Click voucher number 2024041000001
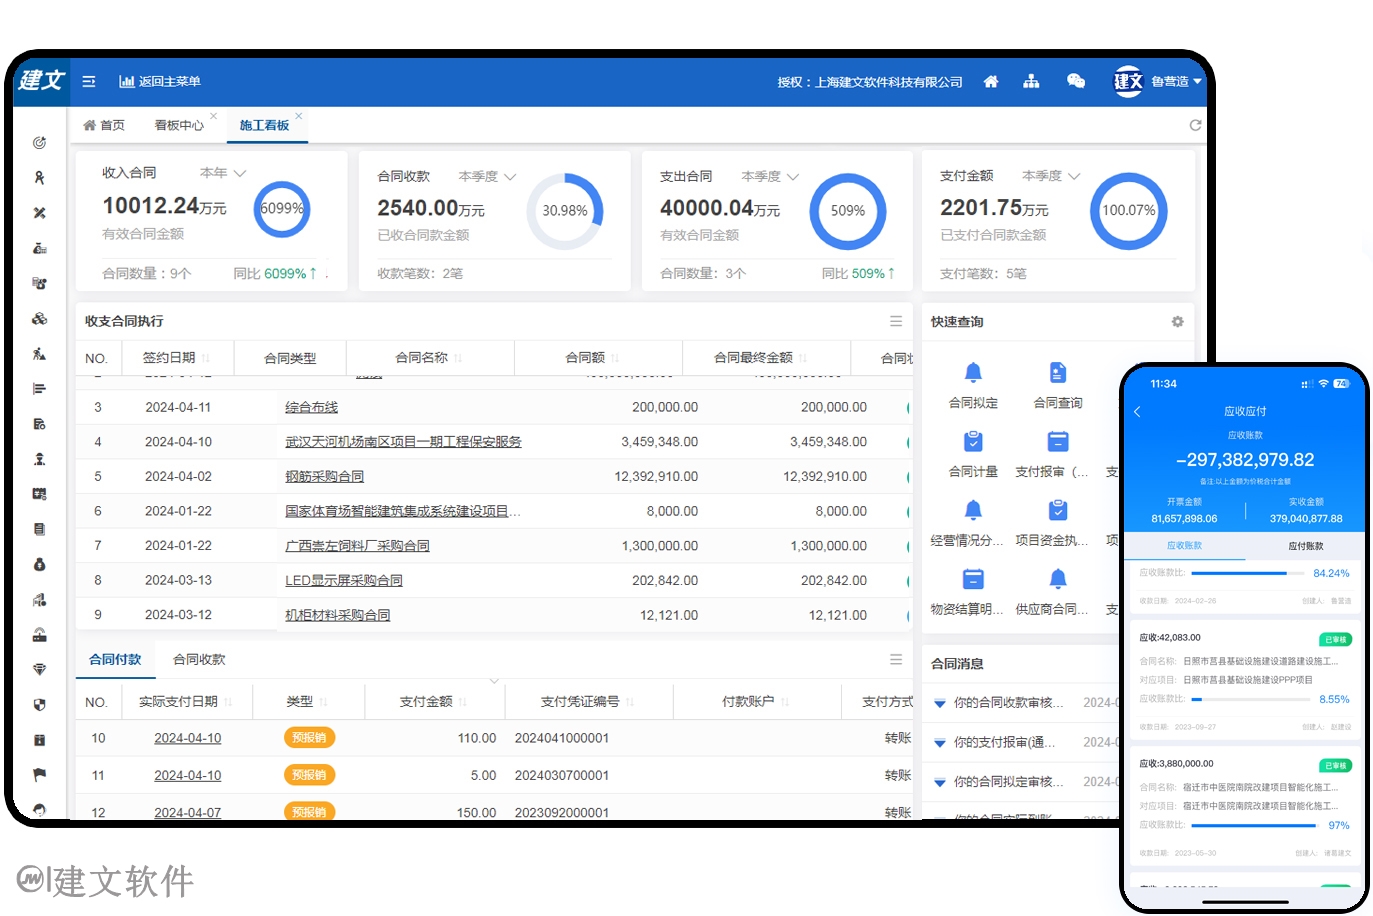Screen dimensions: 1373x916 562,738
